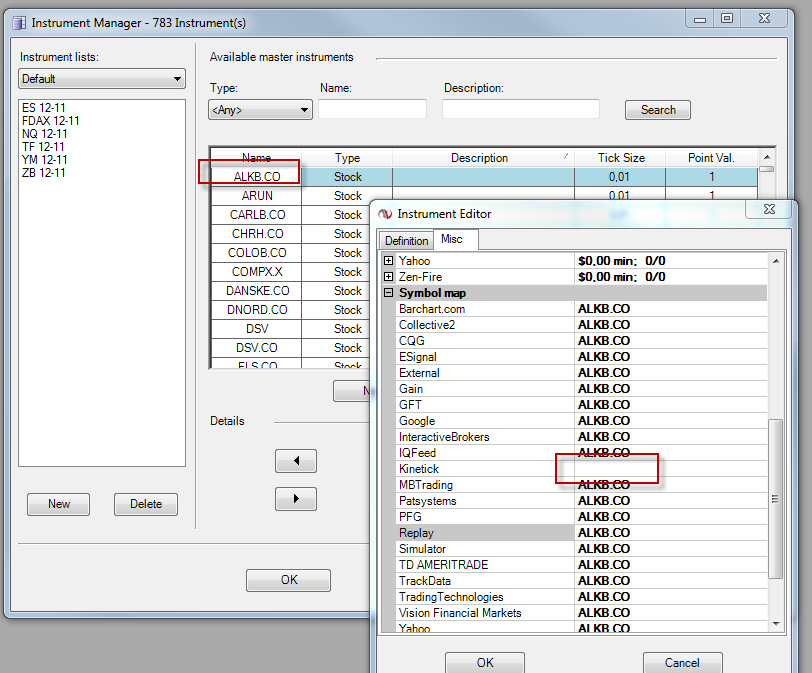Open the Instrument lists Default dropdown
This screenshot has width=812, height=673.
click(102, 79)
